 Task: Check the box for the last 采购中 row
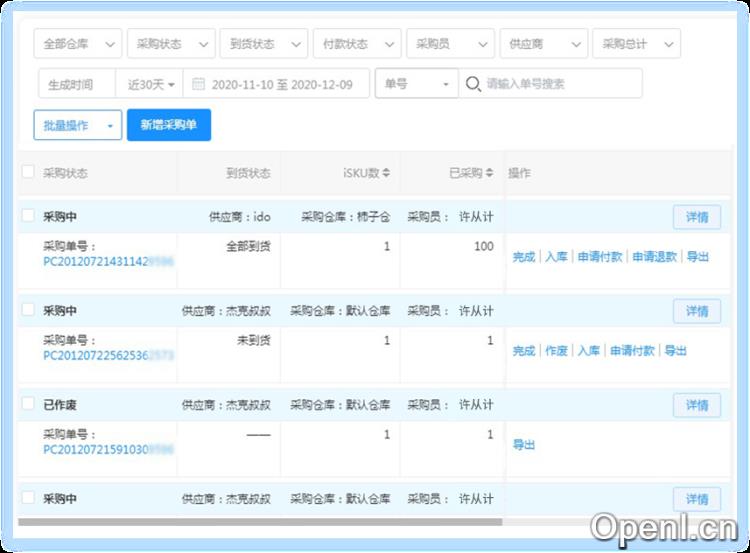point(28,498)
